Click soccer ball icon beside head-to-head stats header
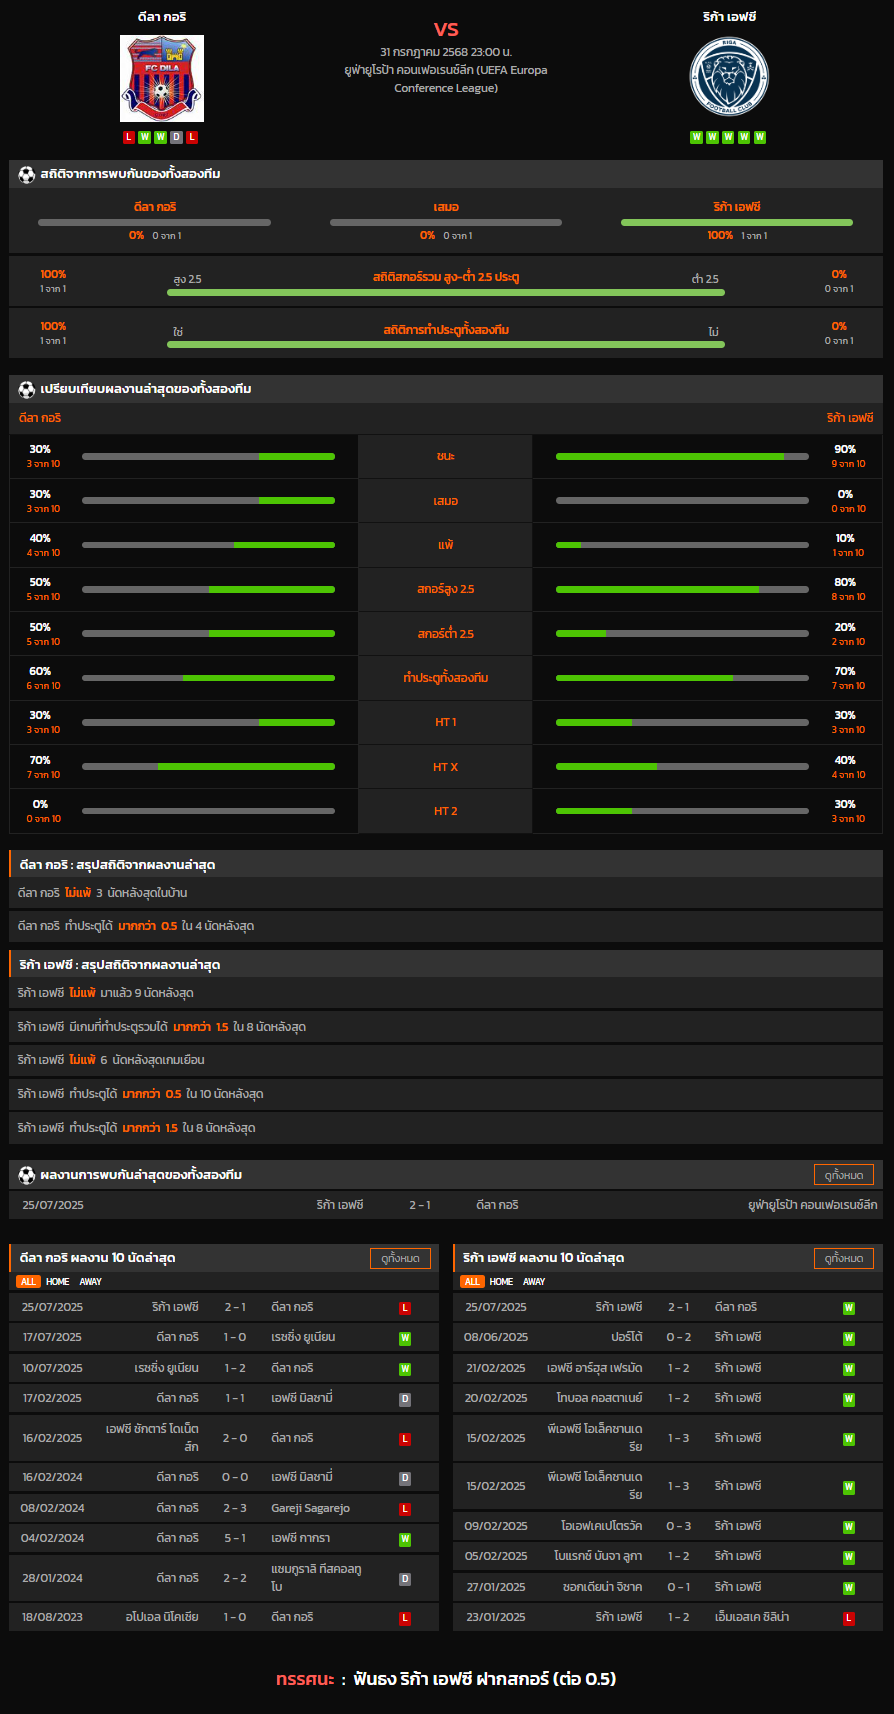Viewport: 894px width, 1714px height. [27, 174]
